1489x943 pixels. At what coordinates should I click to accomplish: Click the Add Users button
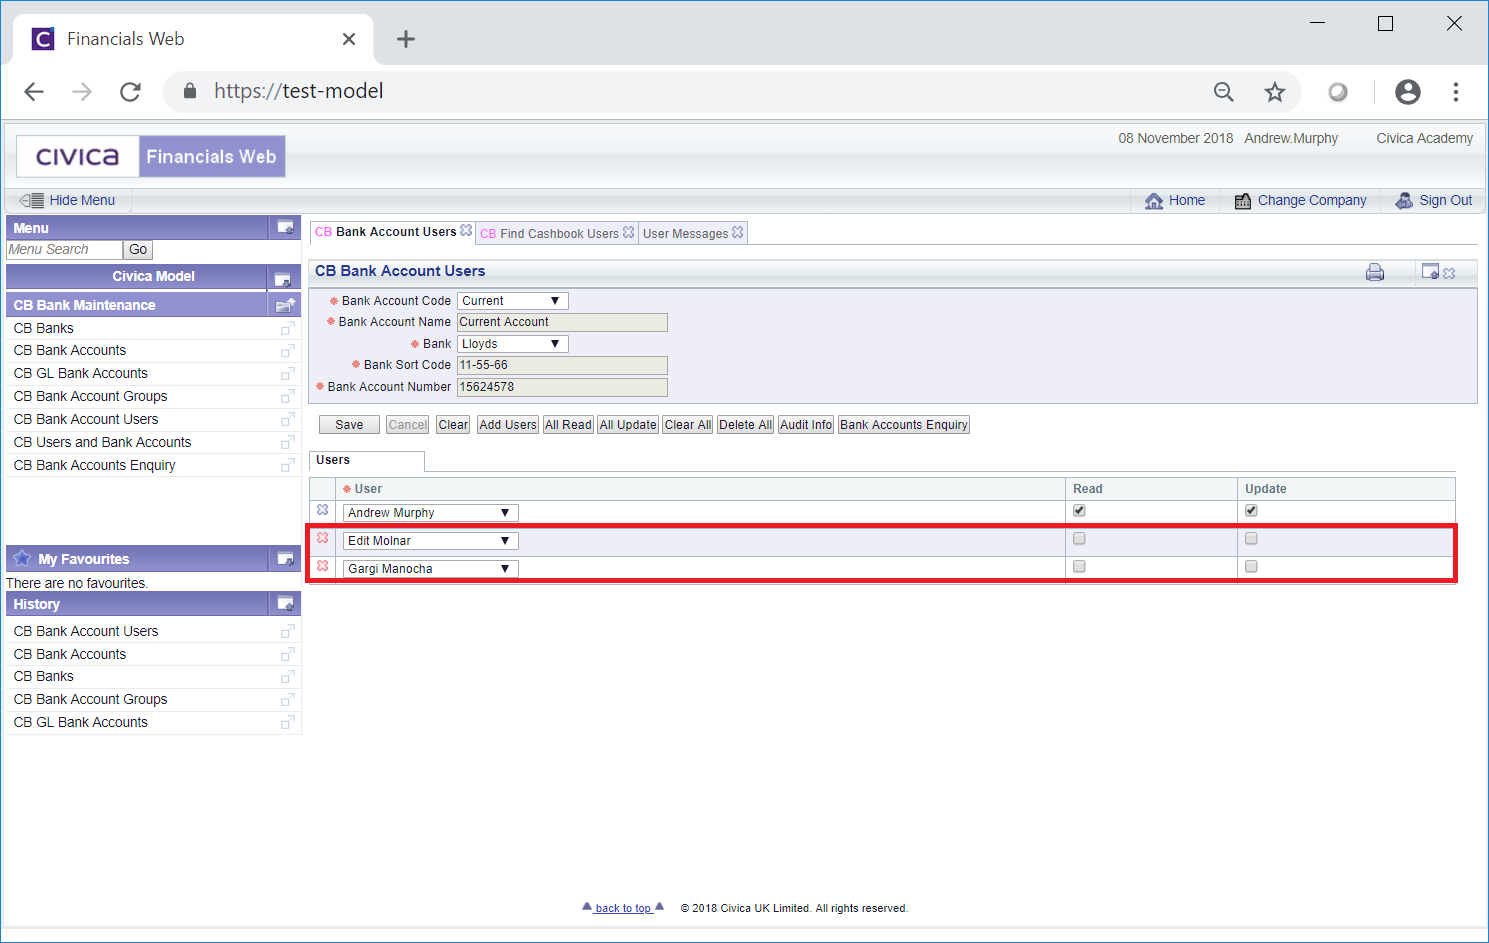tap(508, 425)
